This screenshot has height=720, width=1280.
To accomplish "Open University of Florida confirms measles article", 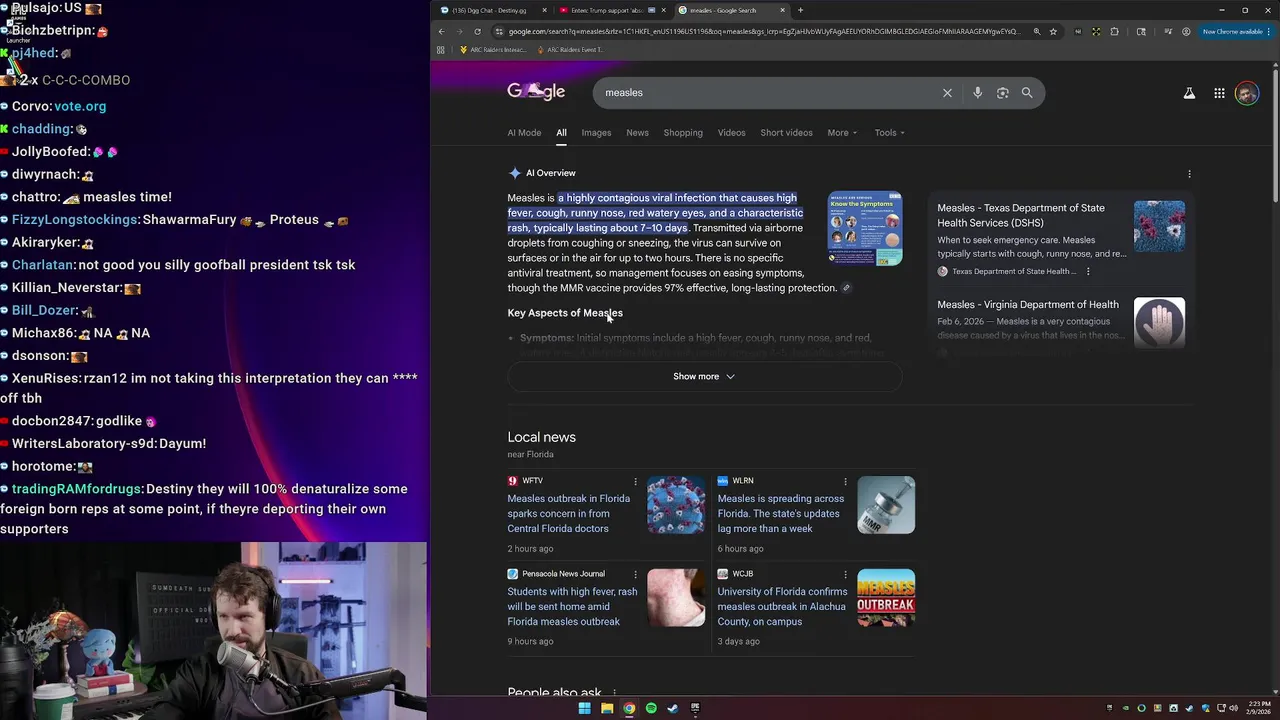I will point(782,607).
